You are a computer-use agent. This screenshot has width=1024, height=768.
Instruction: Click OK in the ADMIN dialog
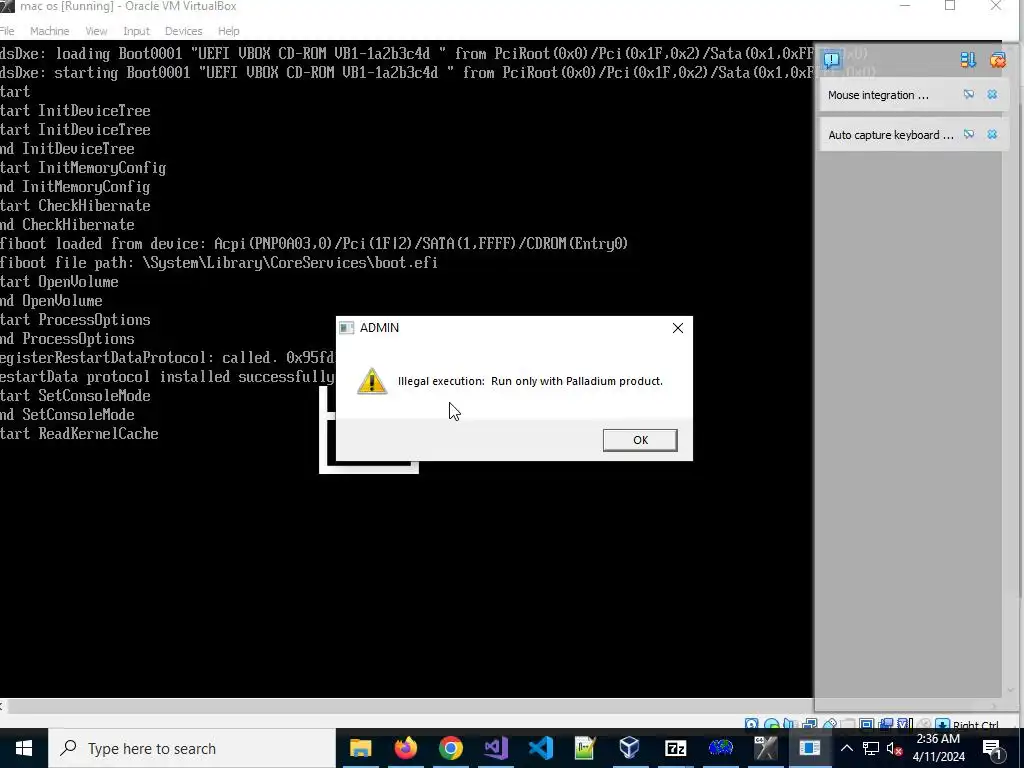[x=640, y=440]
